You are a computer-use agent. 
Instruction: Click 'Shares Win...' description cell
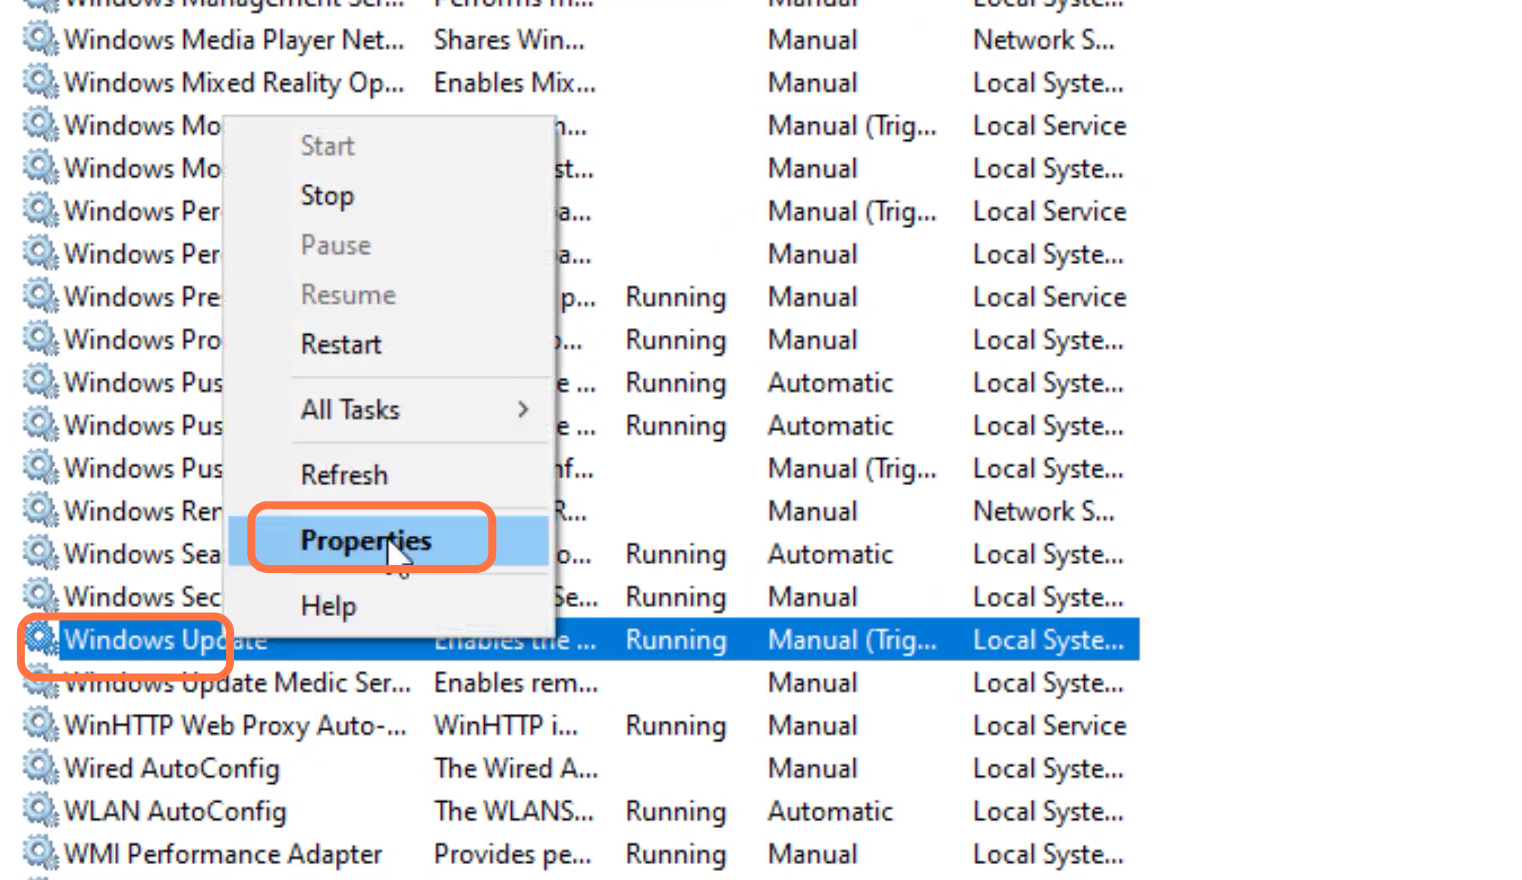pos(509,40)
